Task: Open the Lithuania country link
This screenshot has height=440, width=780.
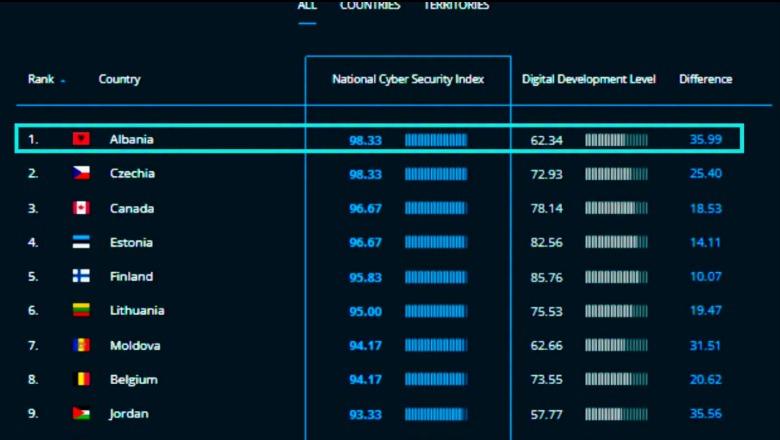Action: point(137,310)
